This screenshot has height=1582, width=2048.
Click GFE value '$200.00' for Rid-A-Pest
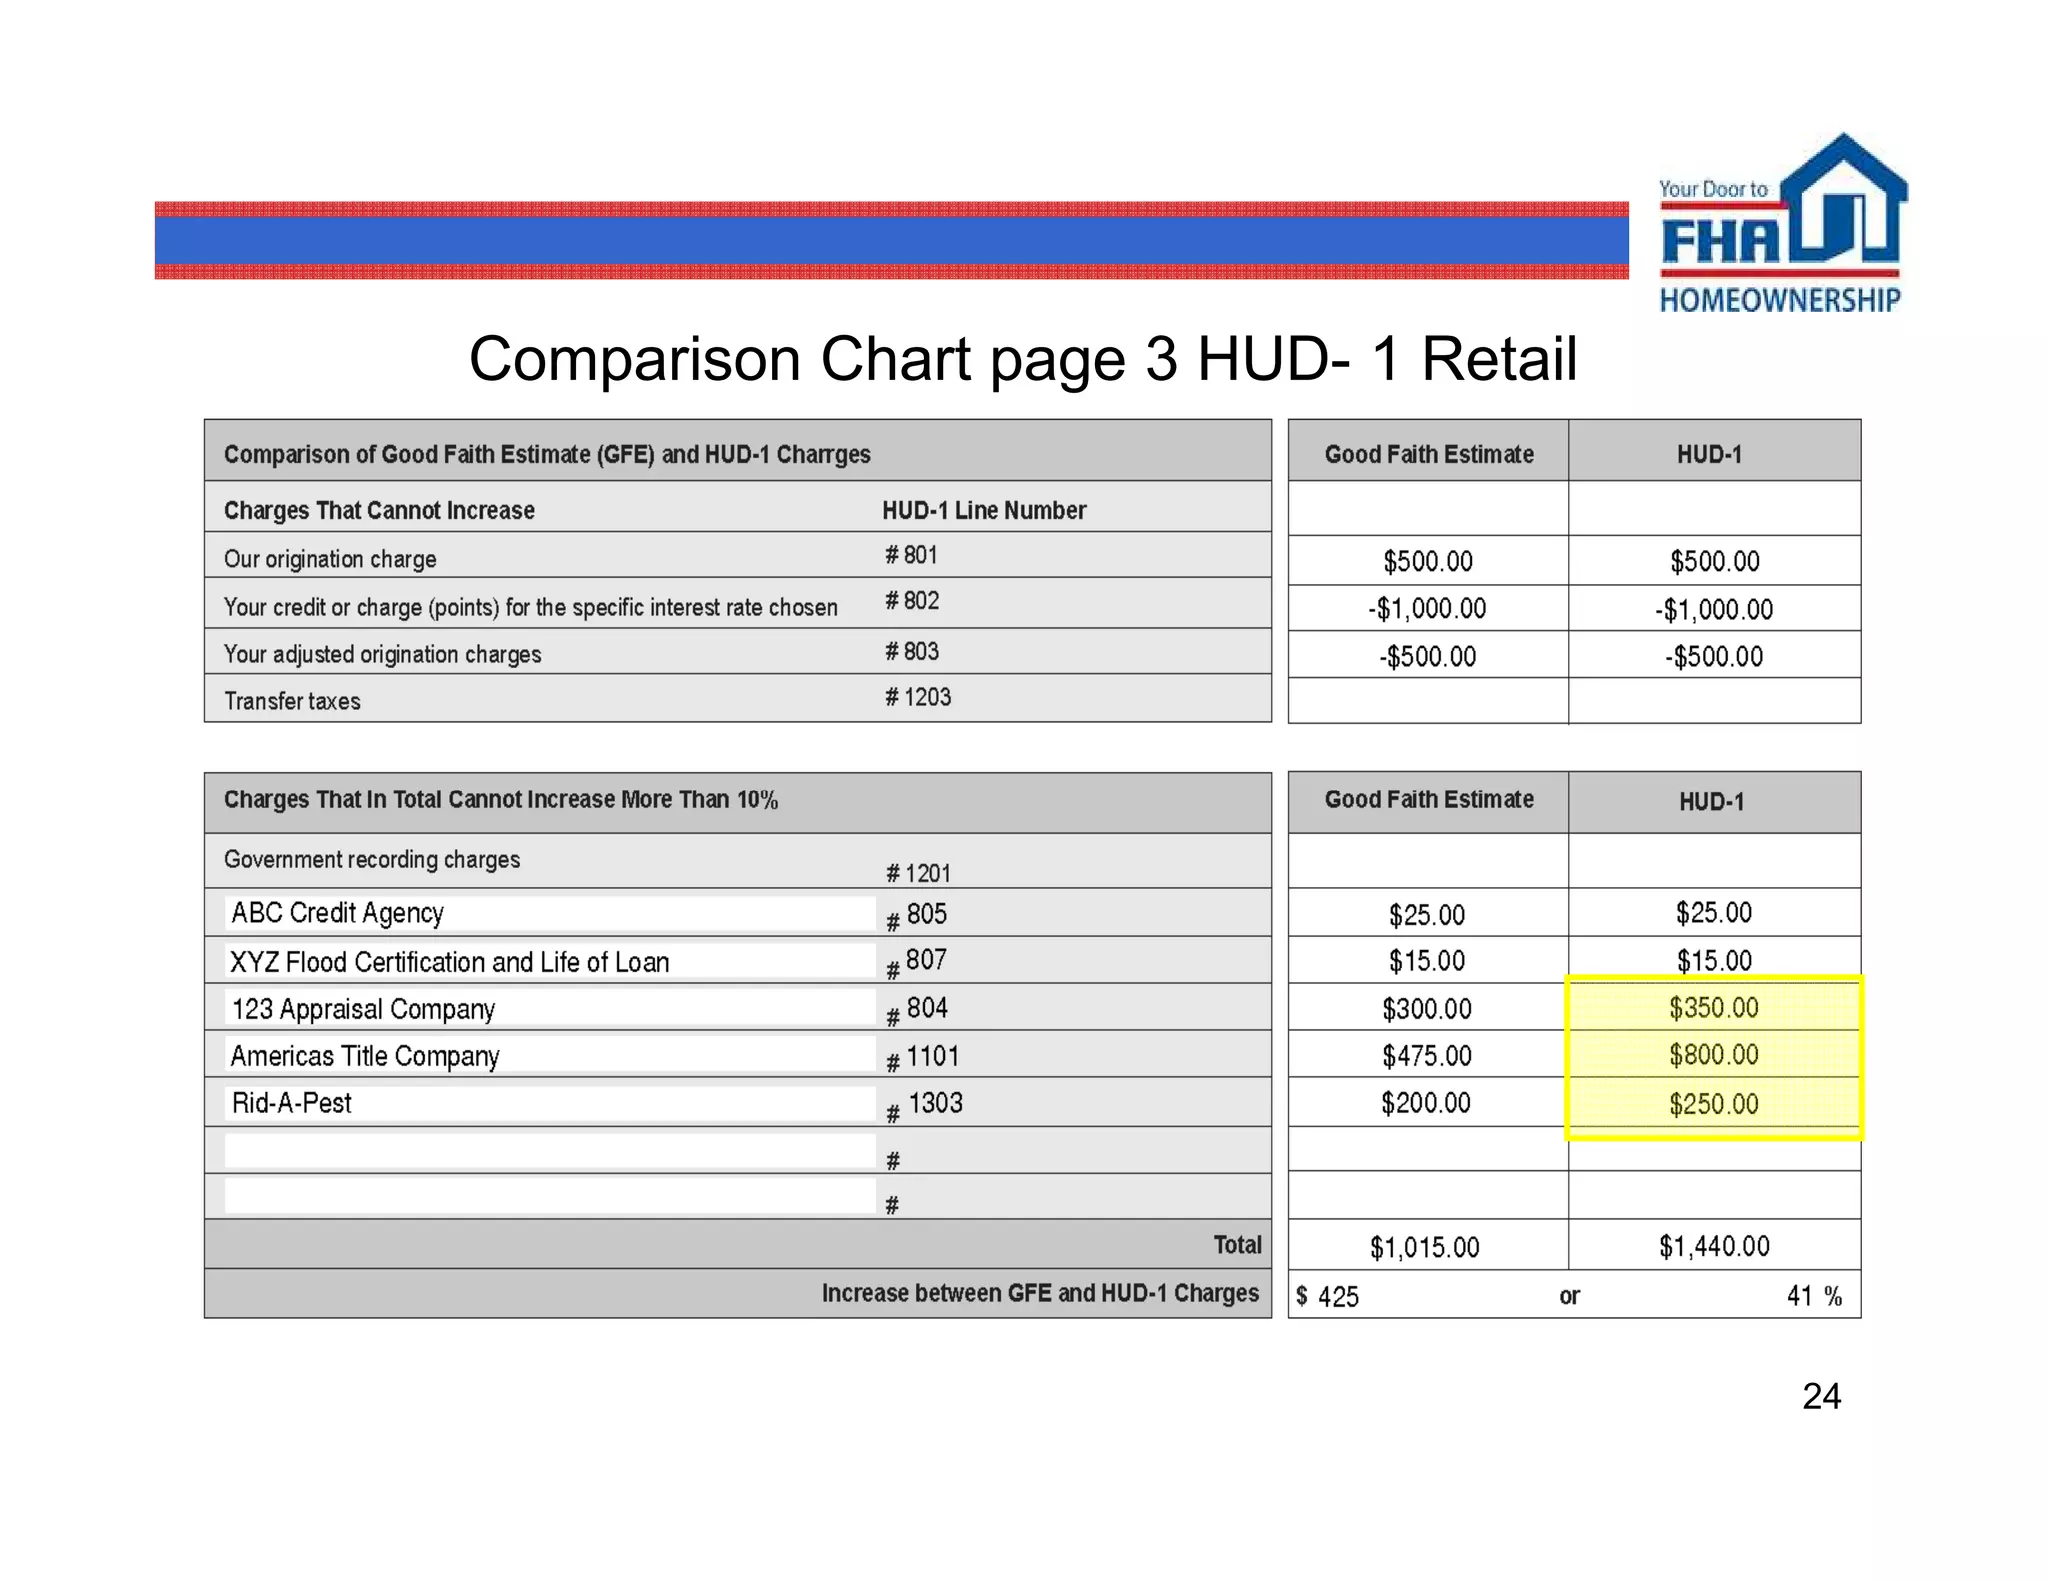(1425, 1103)
